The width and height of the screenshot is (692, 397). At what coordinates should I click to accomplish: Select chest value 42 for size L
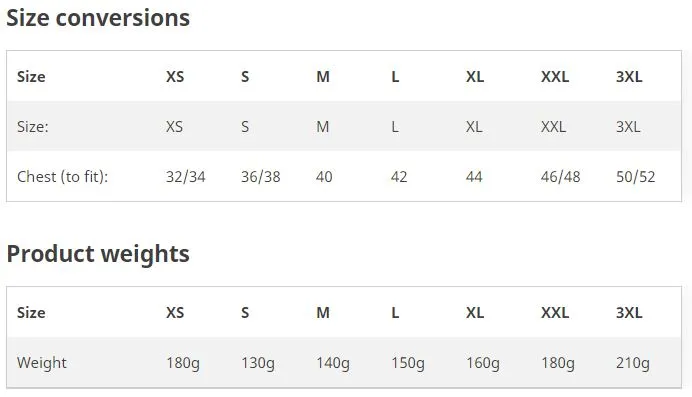point(399,177)
